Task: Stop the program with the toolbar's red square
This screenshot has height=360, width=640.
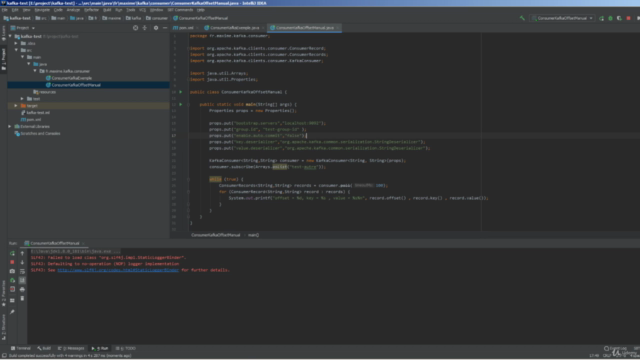Action: (x=629, y=18)
